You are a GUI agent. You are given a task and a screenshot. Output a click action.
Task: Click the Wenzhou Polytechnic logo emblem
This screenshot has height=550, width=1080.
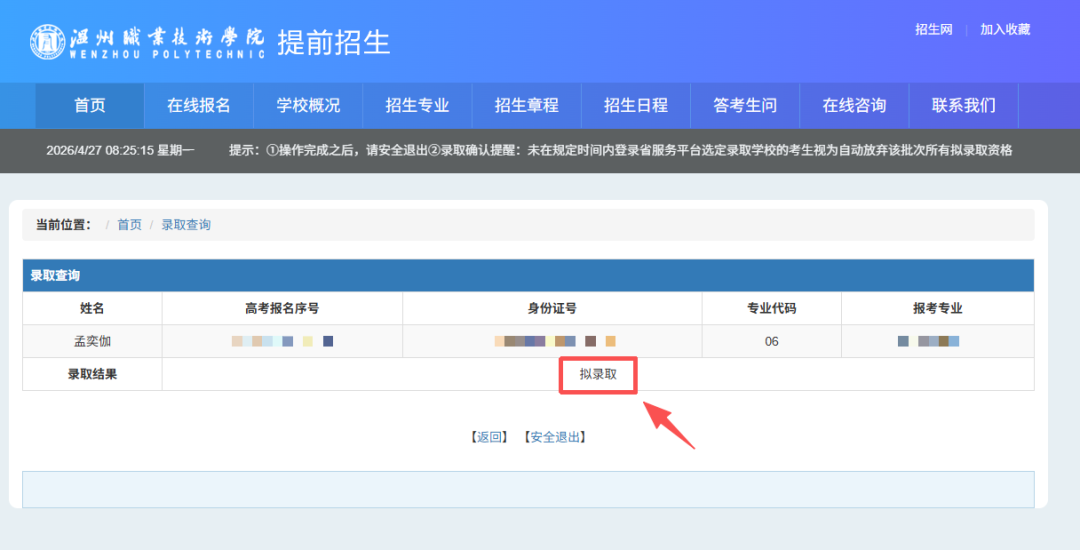pos(47,41)
